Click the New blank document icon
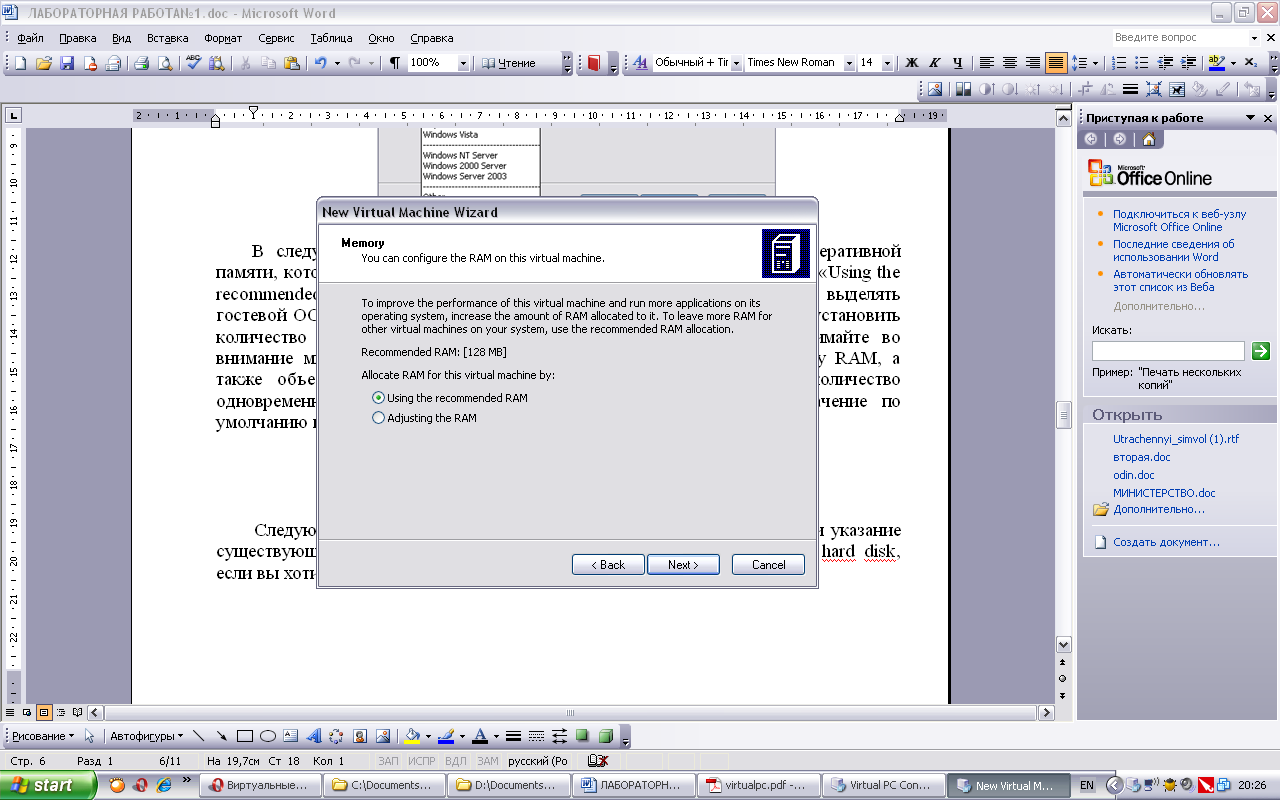The image size is (1280, 800). 20,63
